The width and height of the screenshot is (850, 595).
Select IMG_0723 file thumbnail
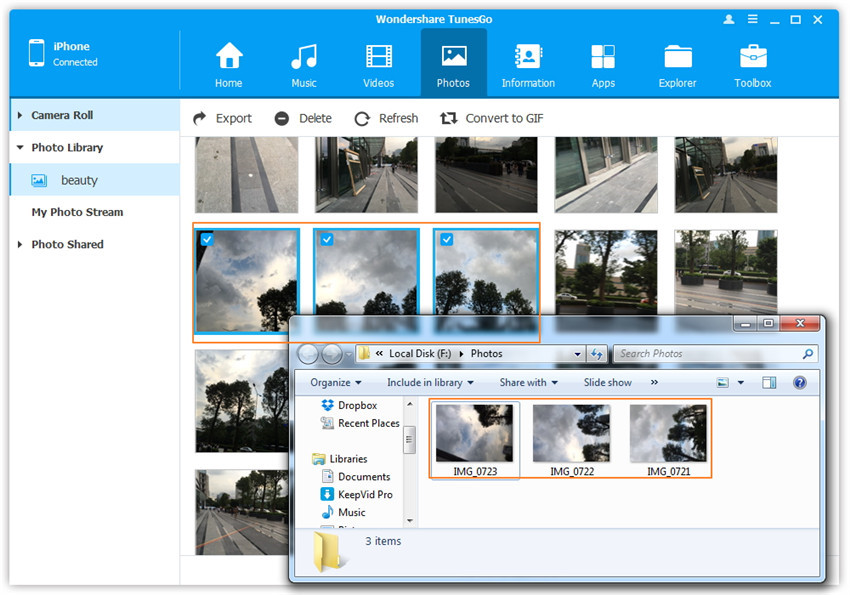coord(474,440)
